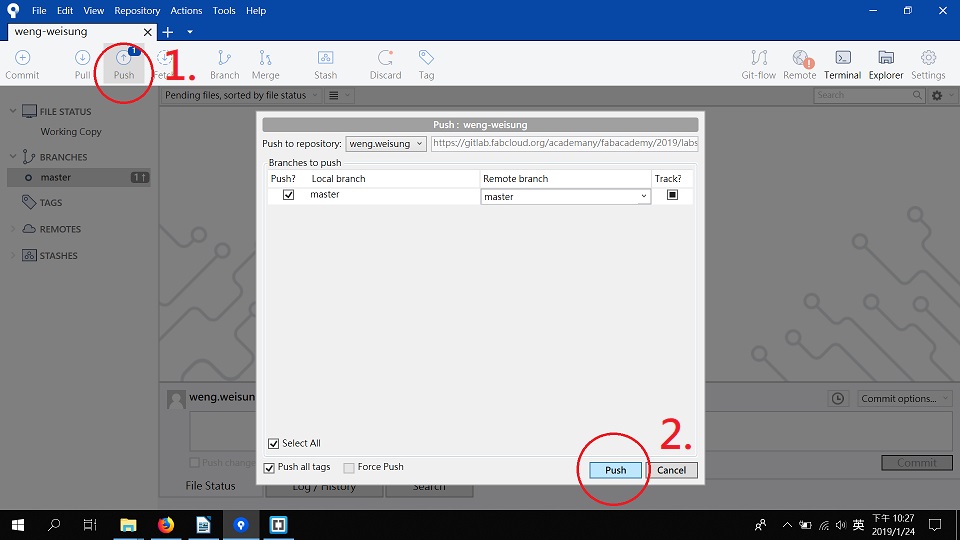The image size is (960, 540).
Task: Open the Edit menu
Action: pos(64,10)
